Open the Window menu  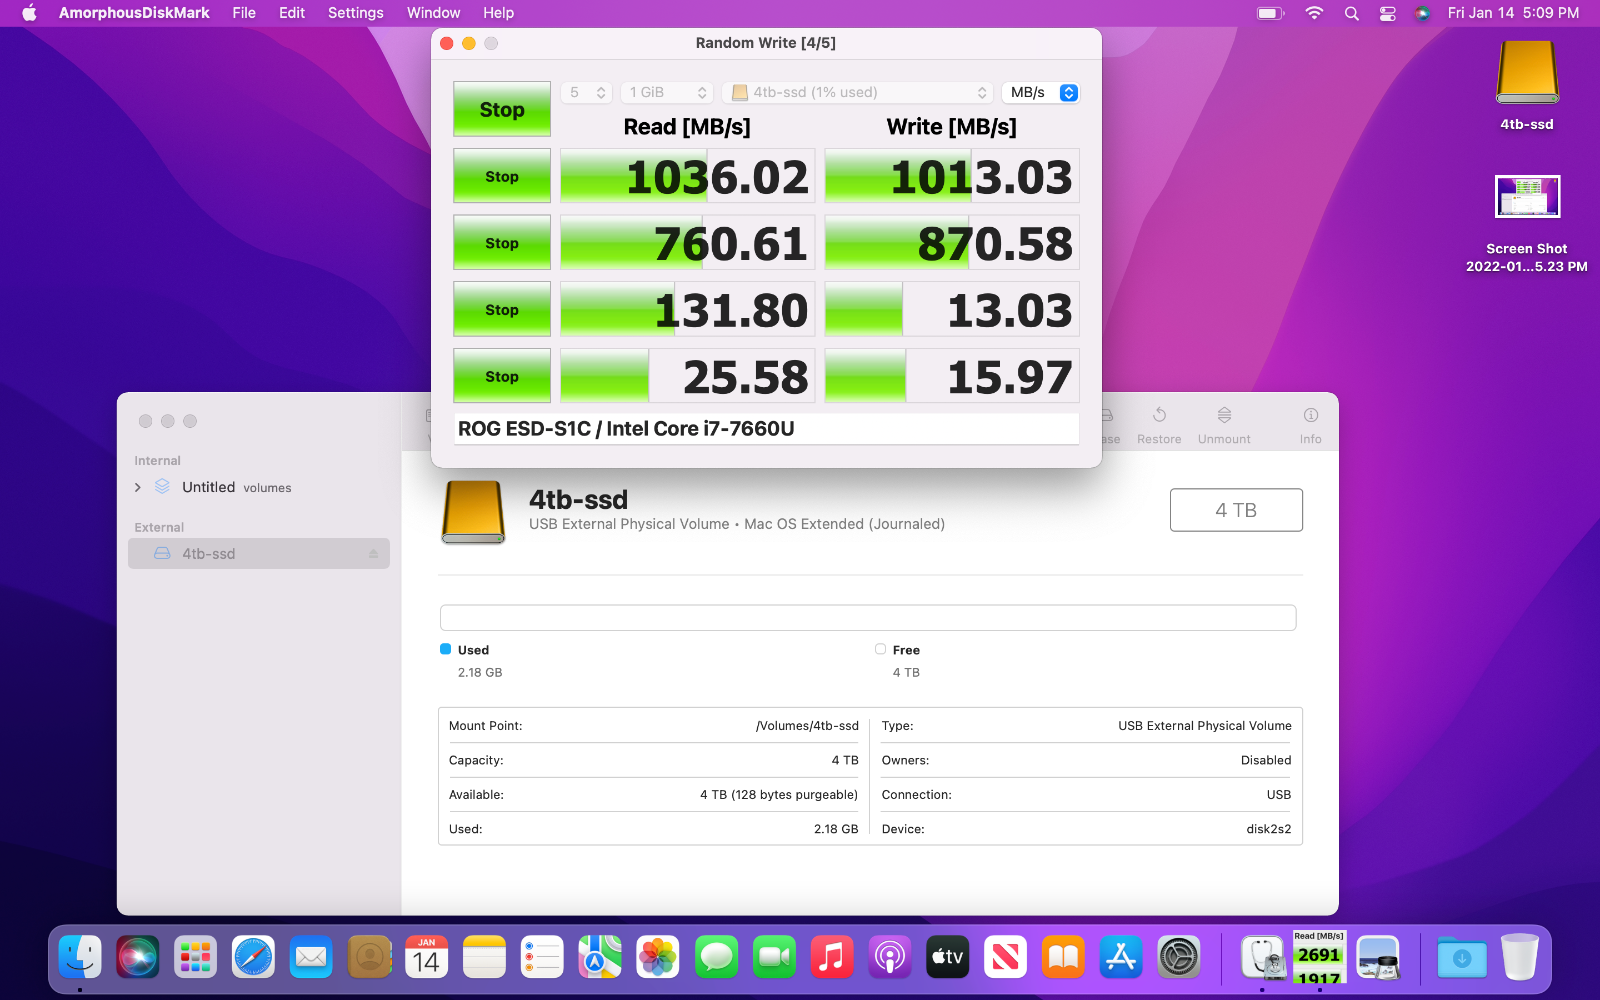pyautogui.click(x=433, y=13)
